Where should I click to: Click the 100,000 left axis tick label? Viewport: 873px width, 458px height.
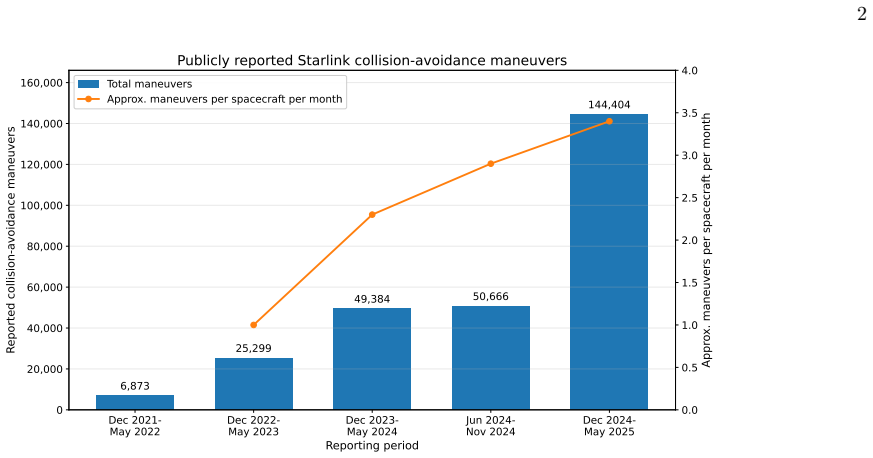[x=41, y=205]
